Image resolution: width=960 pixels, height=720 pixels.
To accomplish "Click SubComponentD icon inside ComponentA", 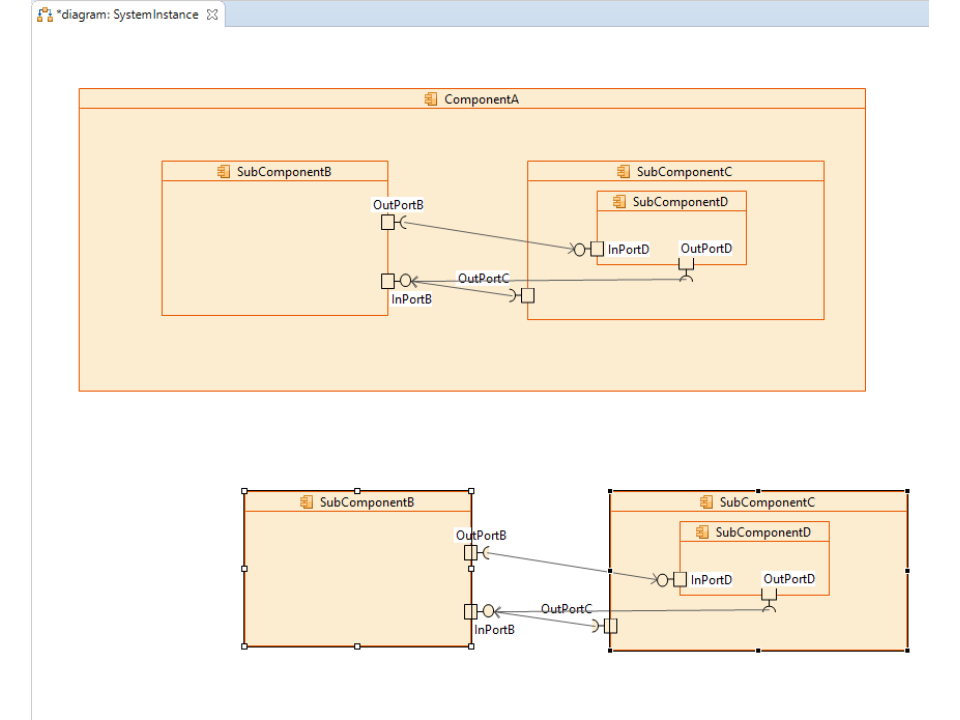I will (x=620, y=202).
